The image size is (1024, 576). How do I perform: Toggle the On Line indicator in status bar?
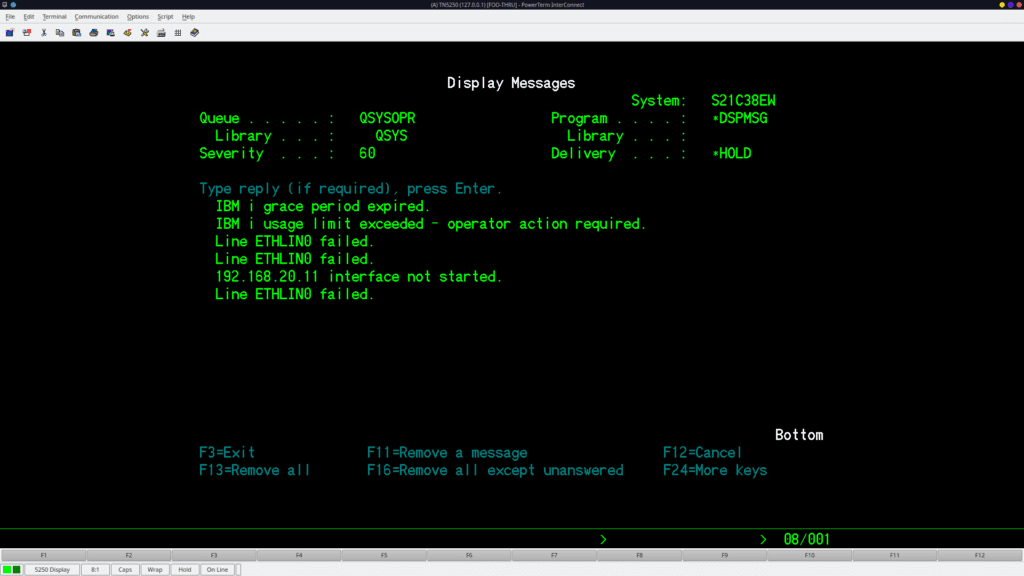click(x=217, y=569)
